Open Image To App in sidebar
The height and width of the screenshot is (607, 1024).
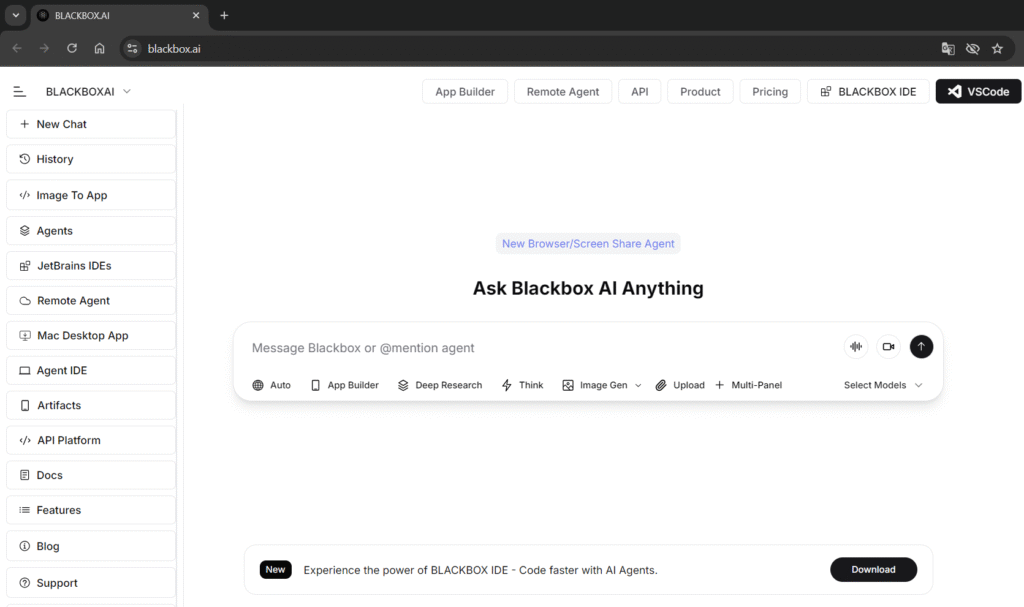91,195
